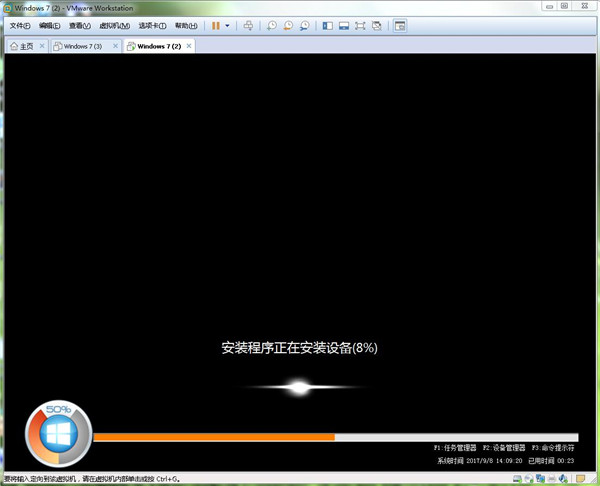Image resolution: width=600 pixels, height=486 pixels.
Task: Open the 文件(F) menu
Action: pyautogui.click(x=20, y=26)
